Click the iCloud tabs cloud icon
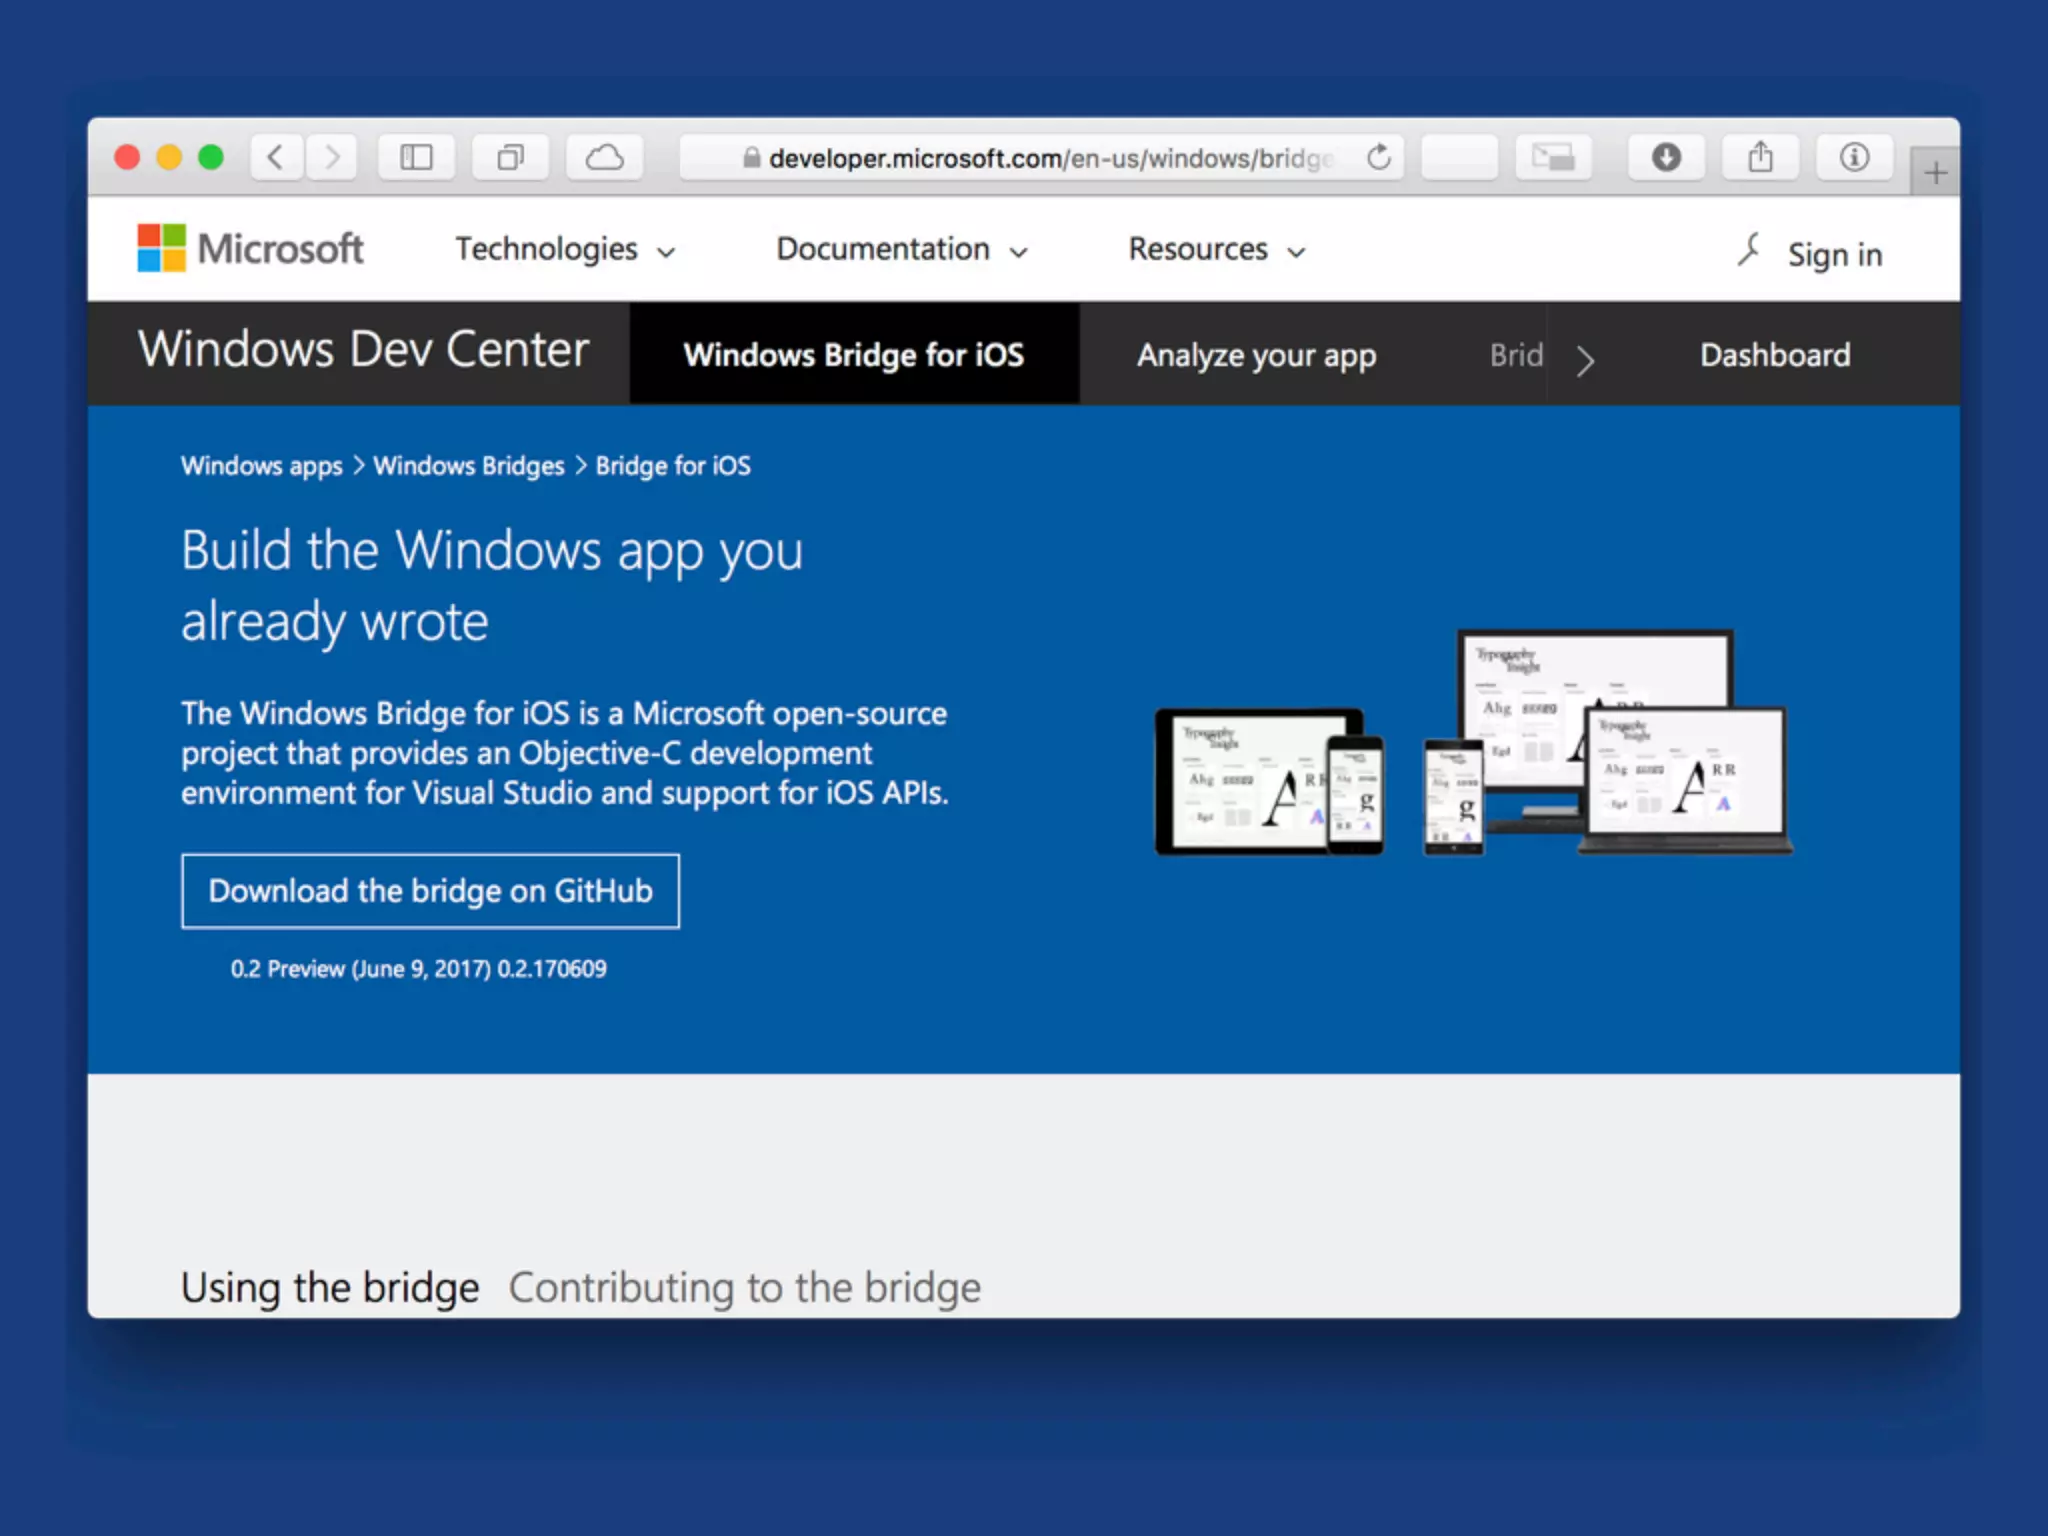 (x=604, y=157)
